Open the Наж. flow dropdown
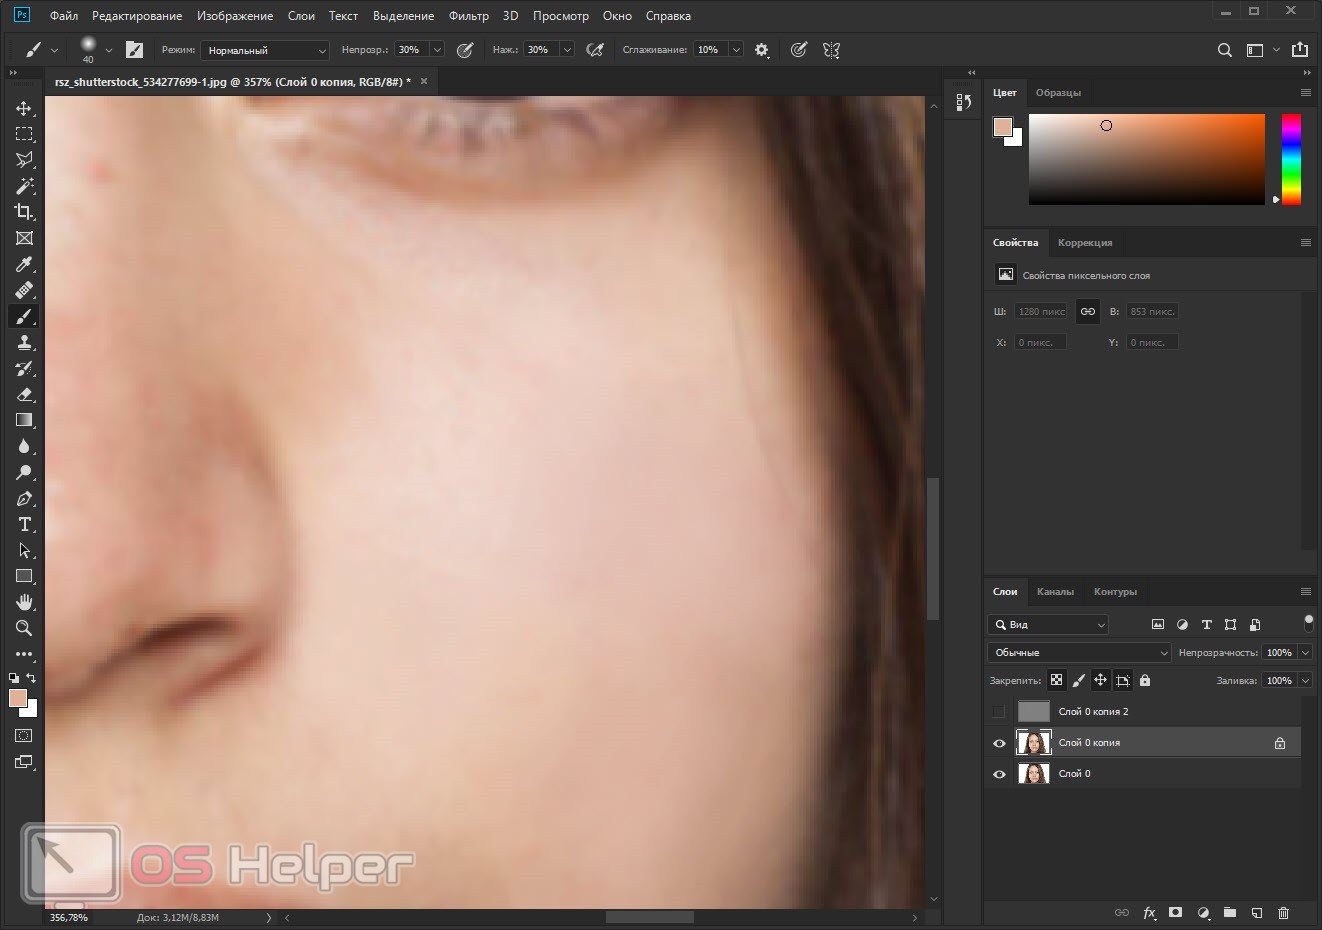 point(567,50)
